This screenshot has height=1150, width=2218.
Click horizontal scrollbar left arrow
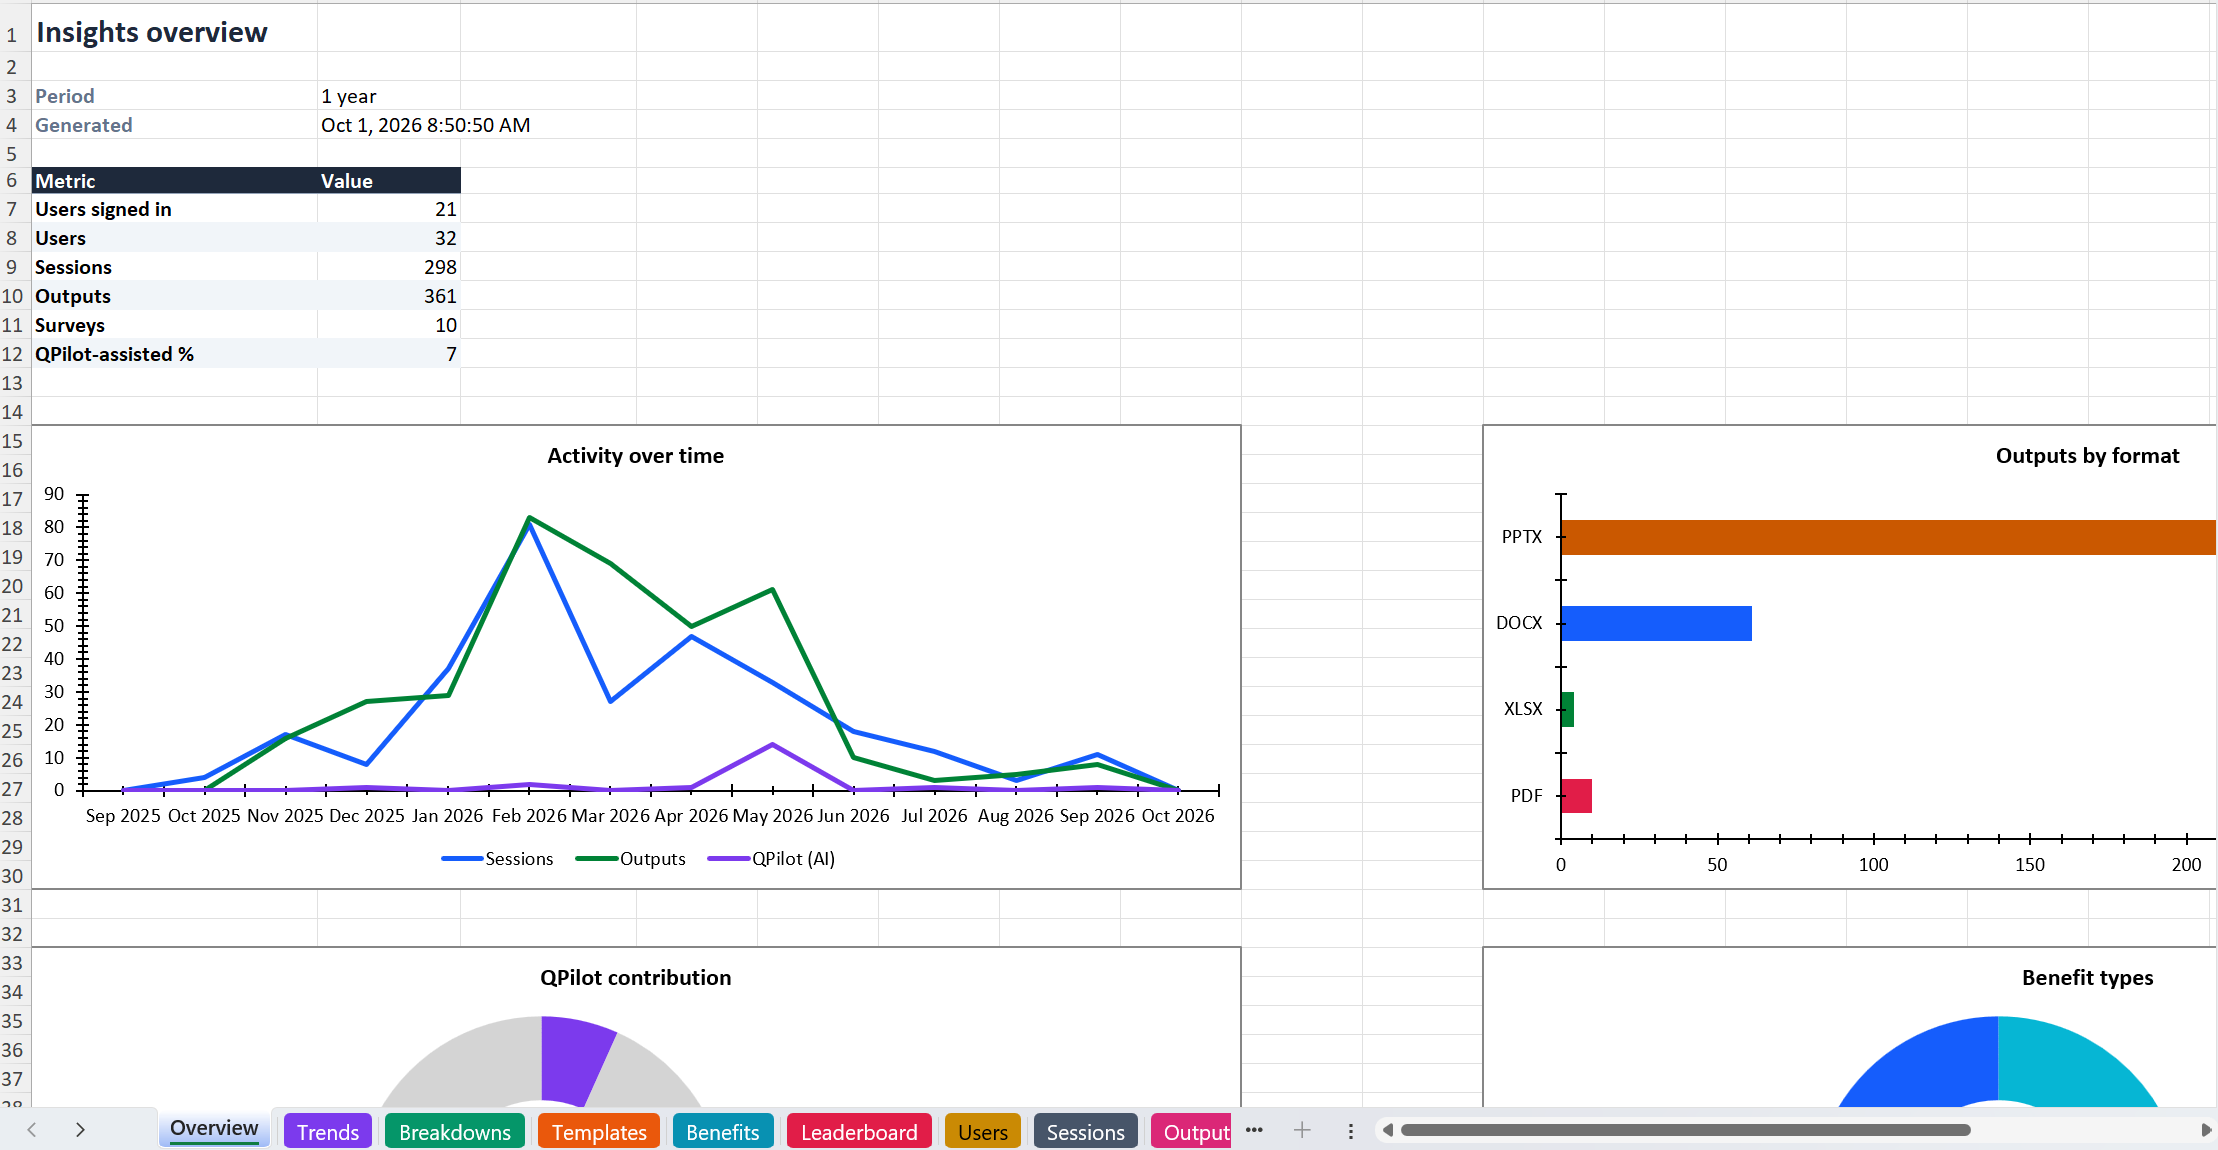[x=1388, y=1130]
